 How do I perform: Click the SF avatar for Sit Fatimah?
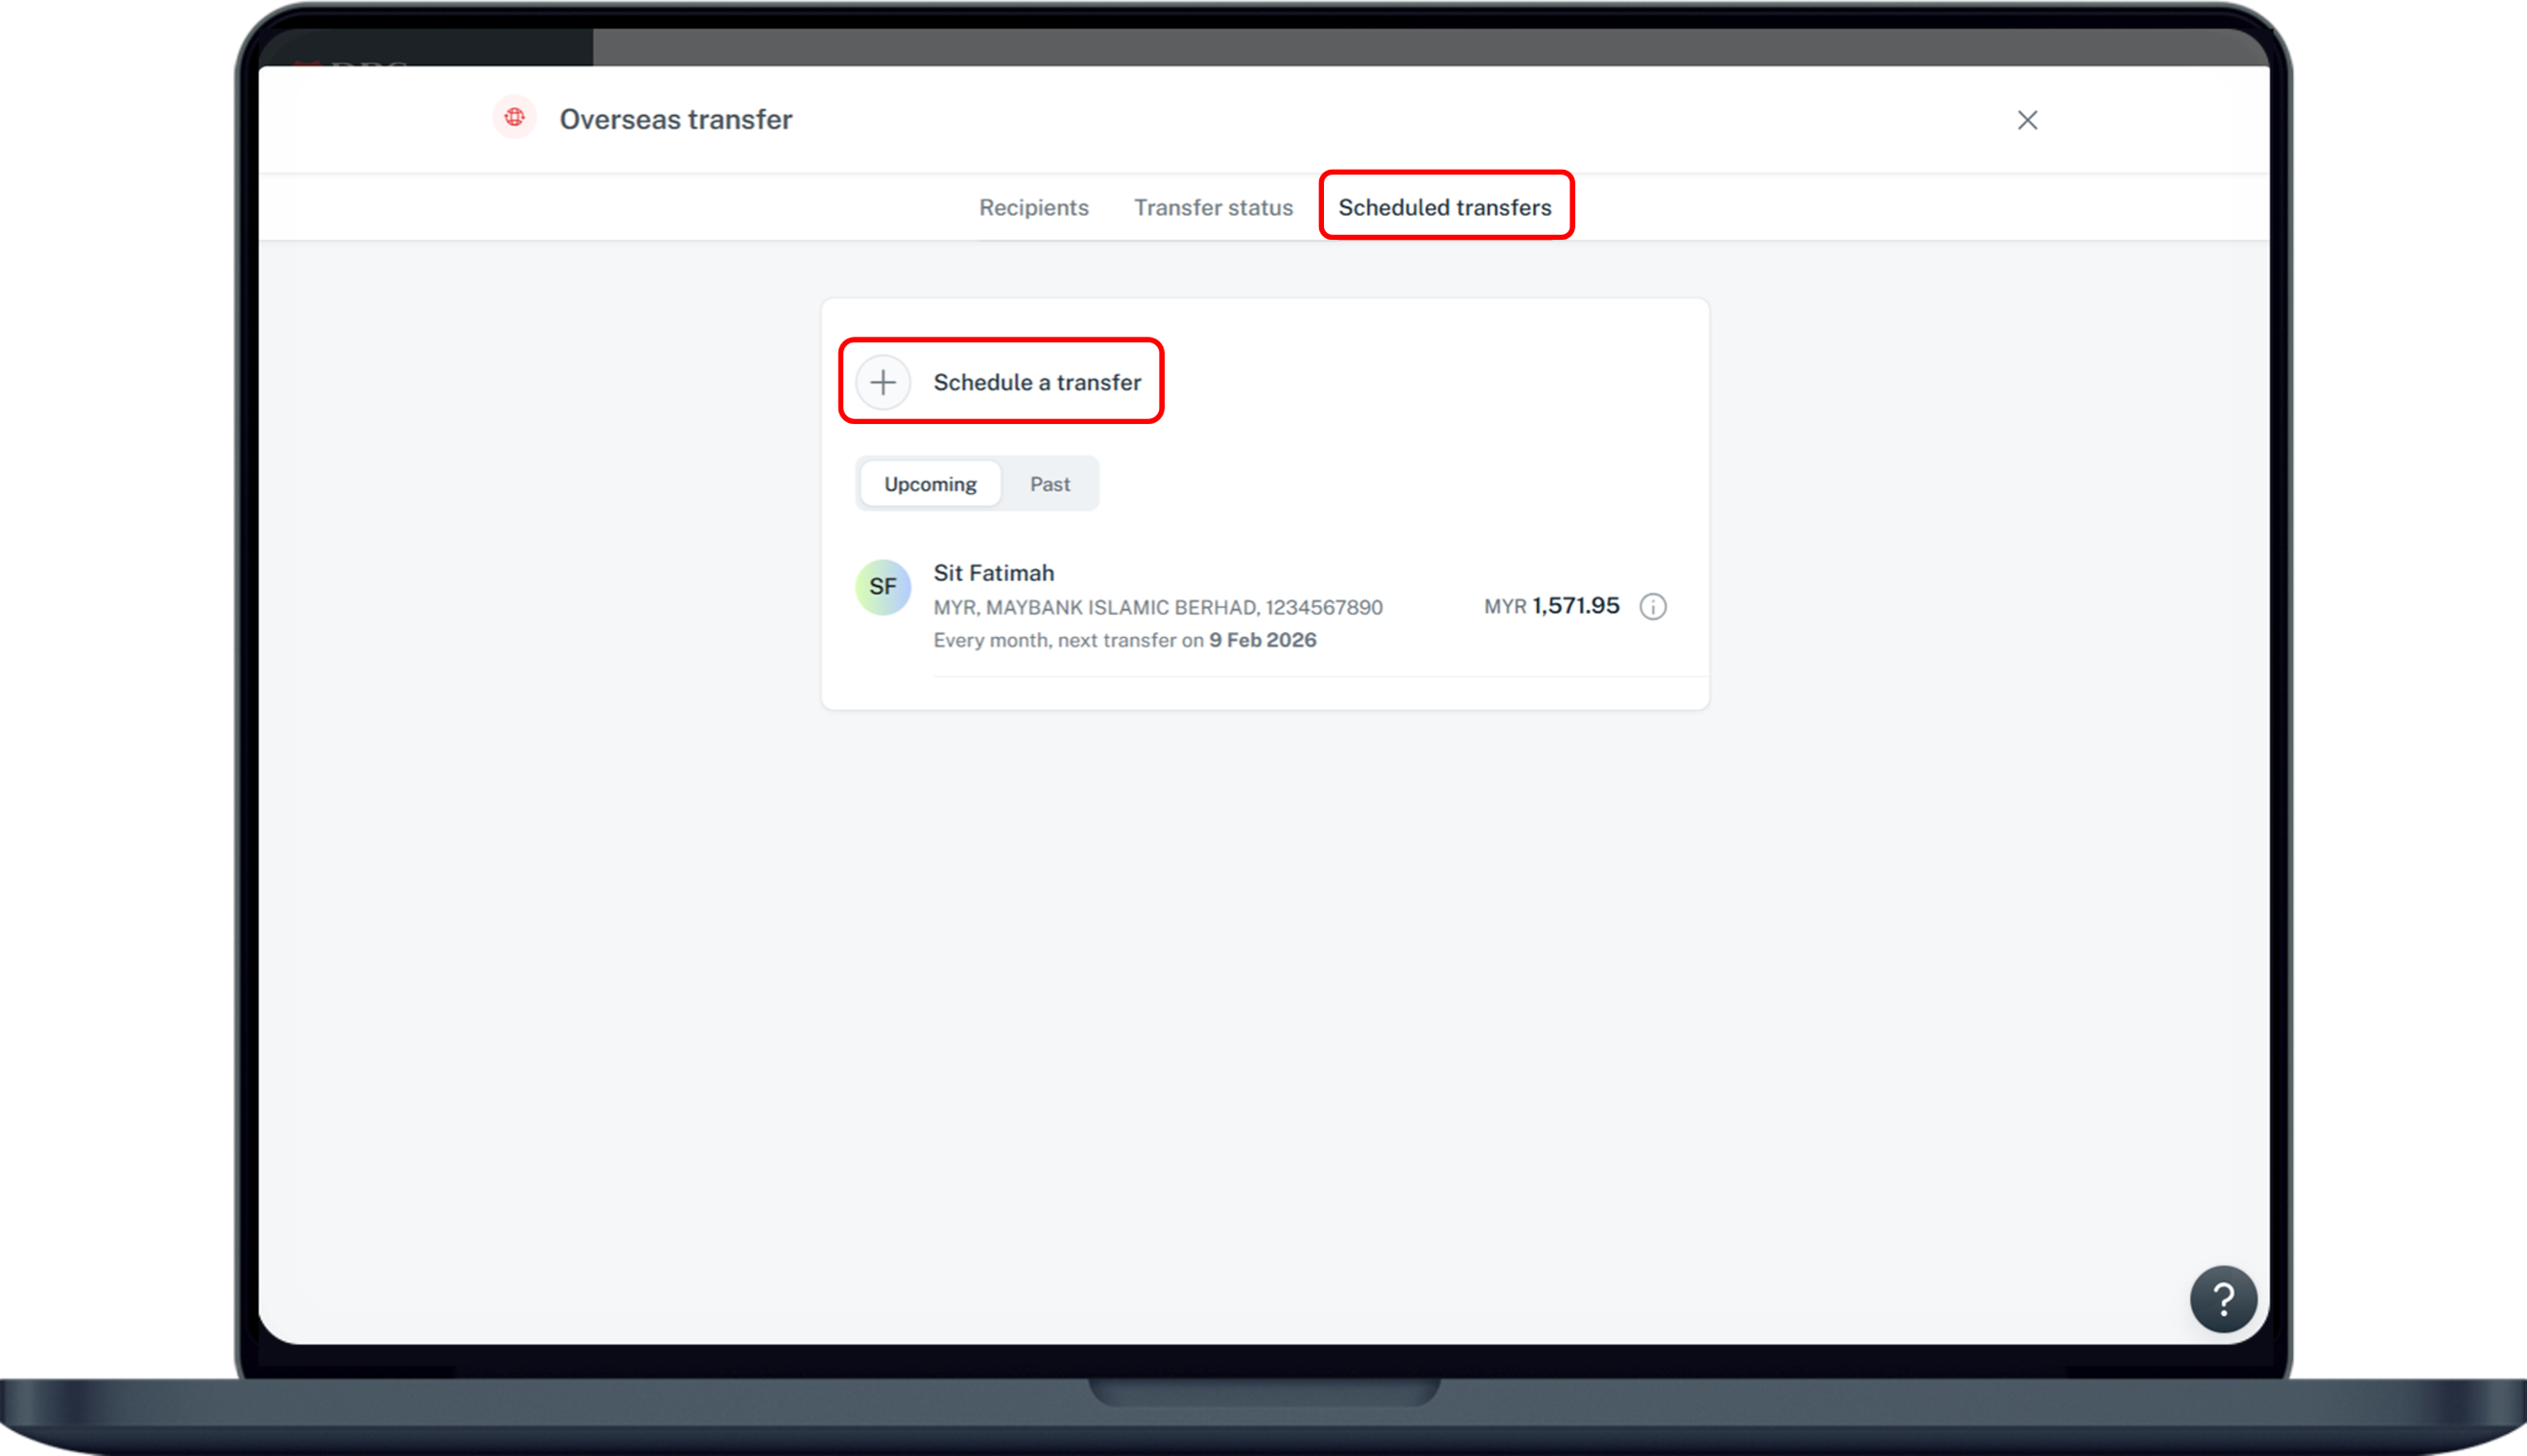pyautogui.click(x=882, y=587)
